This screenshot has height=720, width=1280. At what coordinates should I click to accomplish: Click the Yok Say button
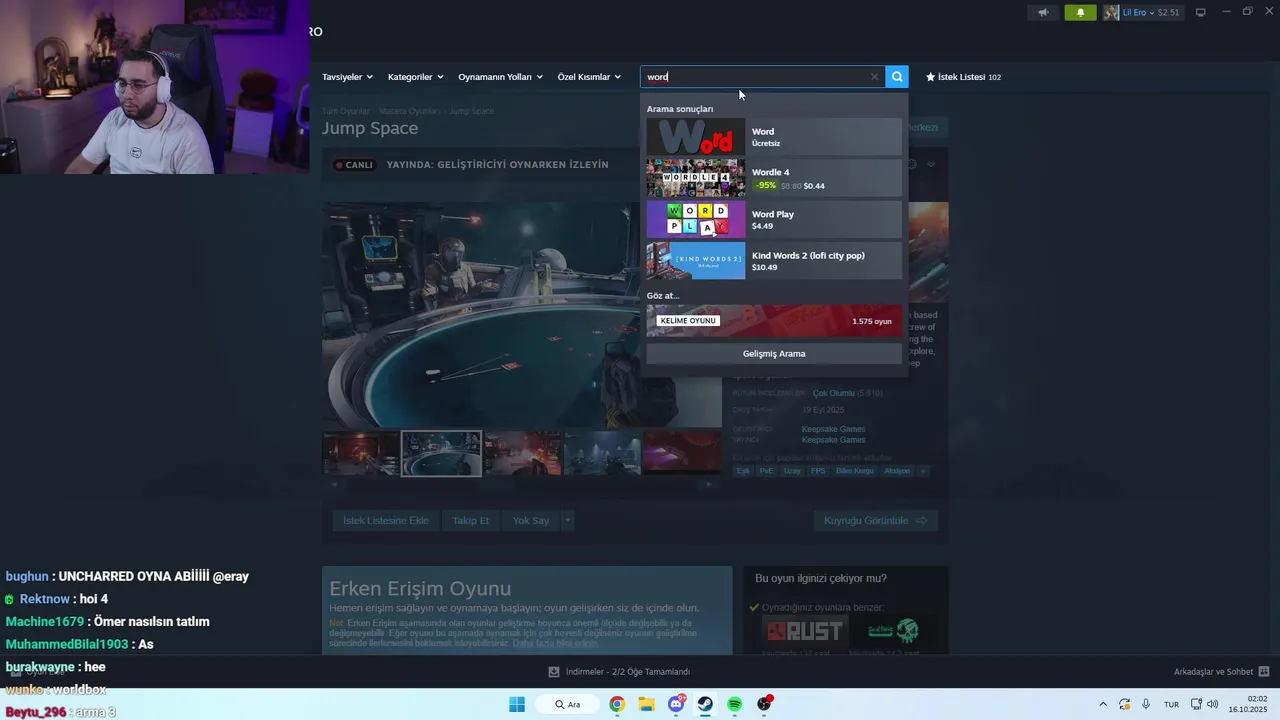[x=531, y=520]
